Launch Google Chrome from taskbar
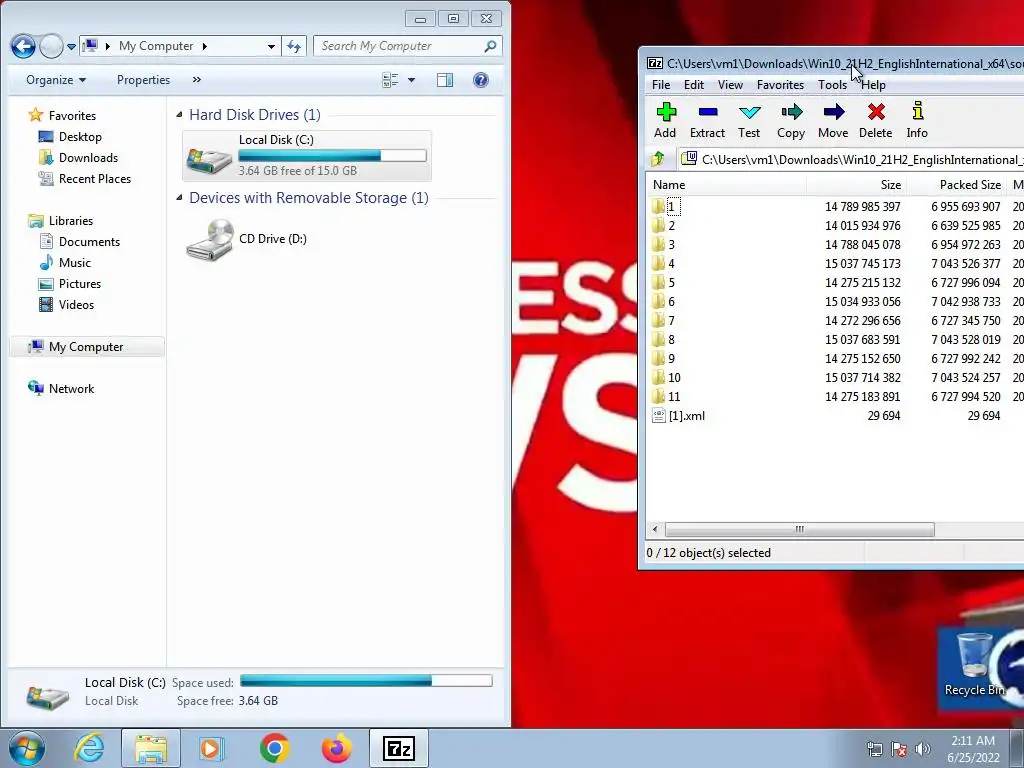Image resolution: width=1024 pixels, height=768 pixels. pos(274,748)
